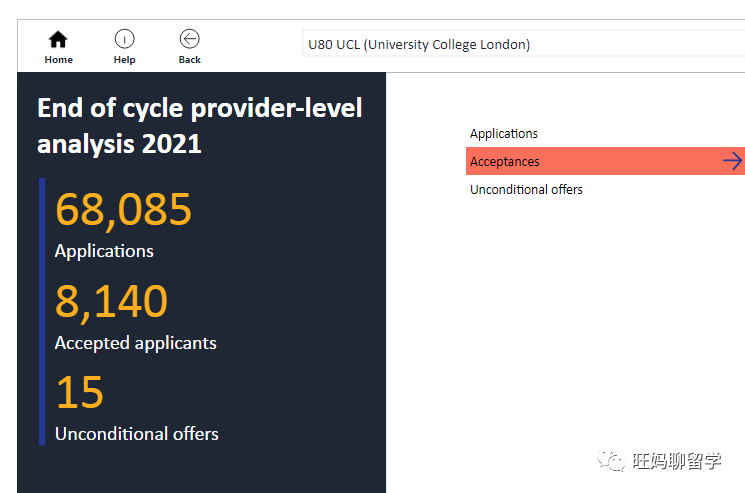Click the End of cycle analysis title
745x493 pixels.
[x=199, y=125]
